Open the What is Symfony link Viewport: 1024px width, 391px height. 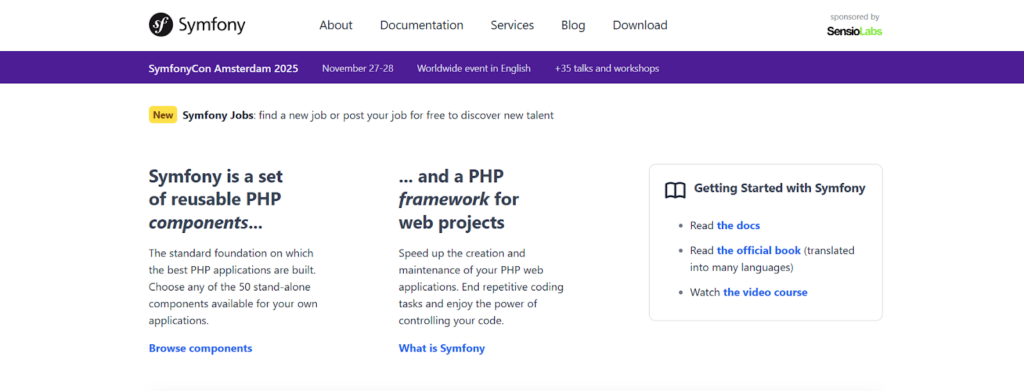(x=441, y=348)
